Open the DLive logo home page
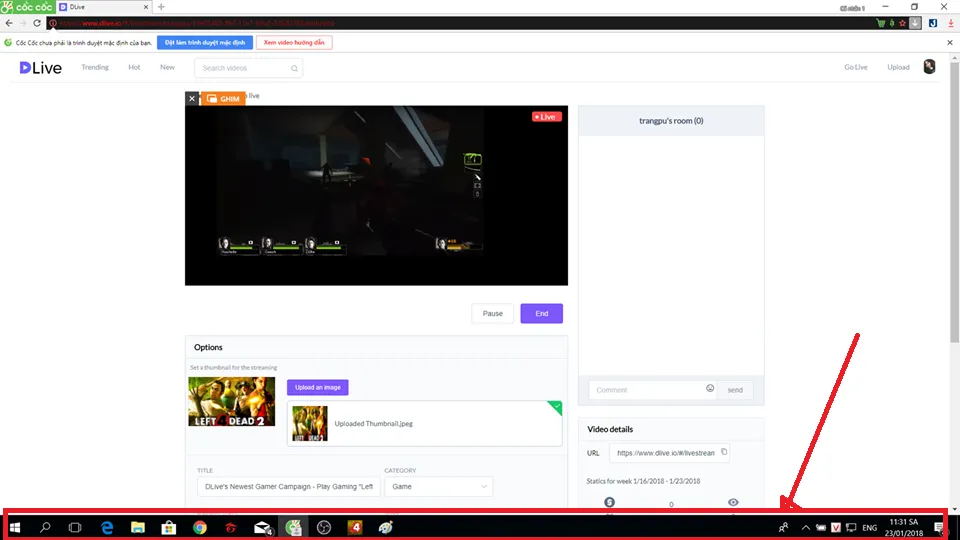The image size is (960, 540). pyautogui.click(x=40, y=67)
